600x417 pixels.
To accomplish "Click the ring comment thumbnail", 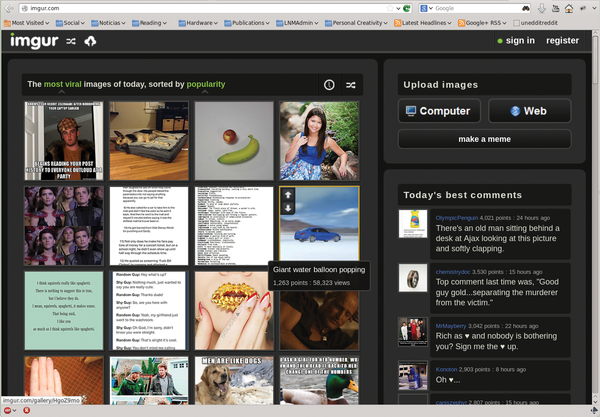I will pos(413,278).
